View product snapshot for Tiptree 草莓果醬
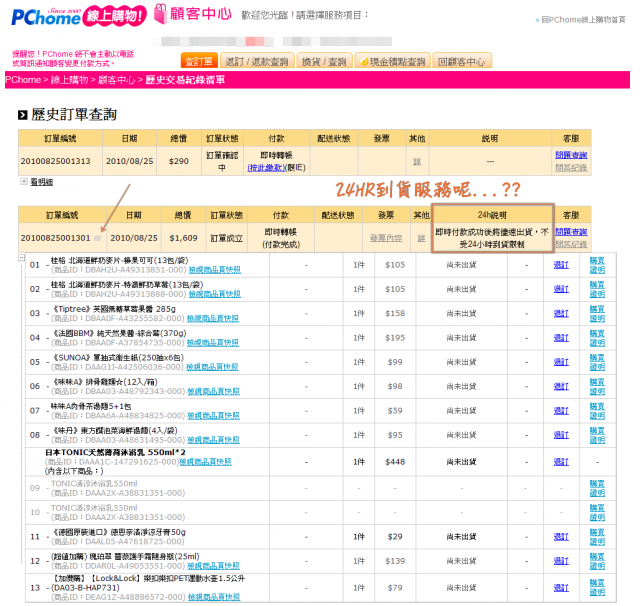The image size is (640, 606). [x=213, y=318]
